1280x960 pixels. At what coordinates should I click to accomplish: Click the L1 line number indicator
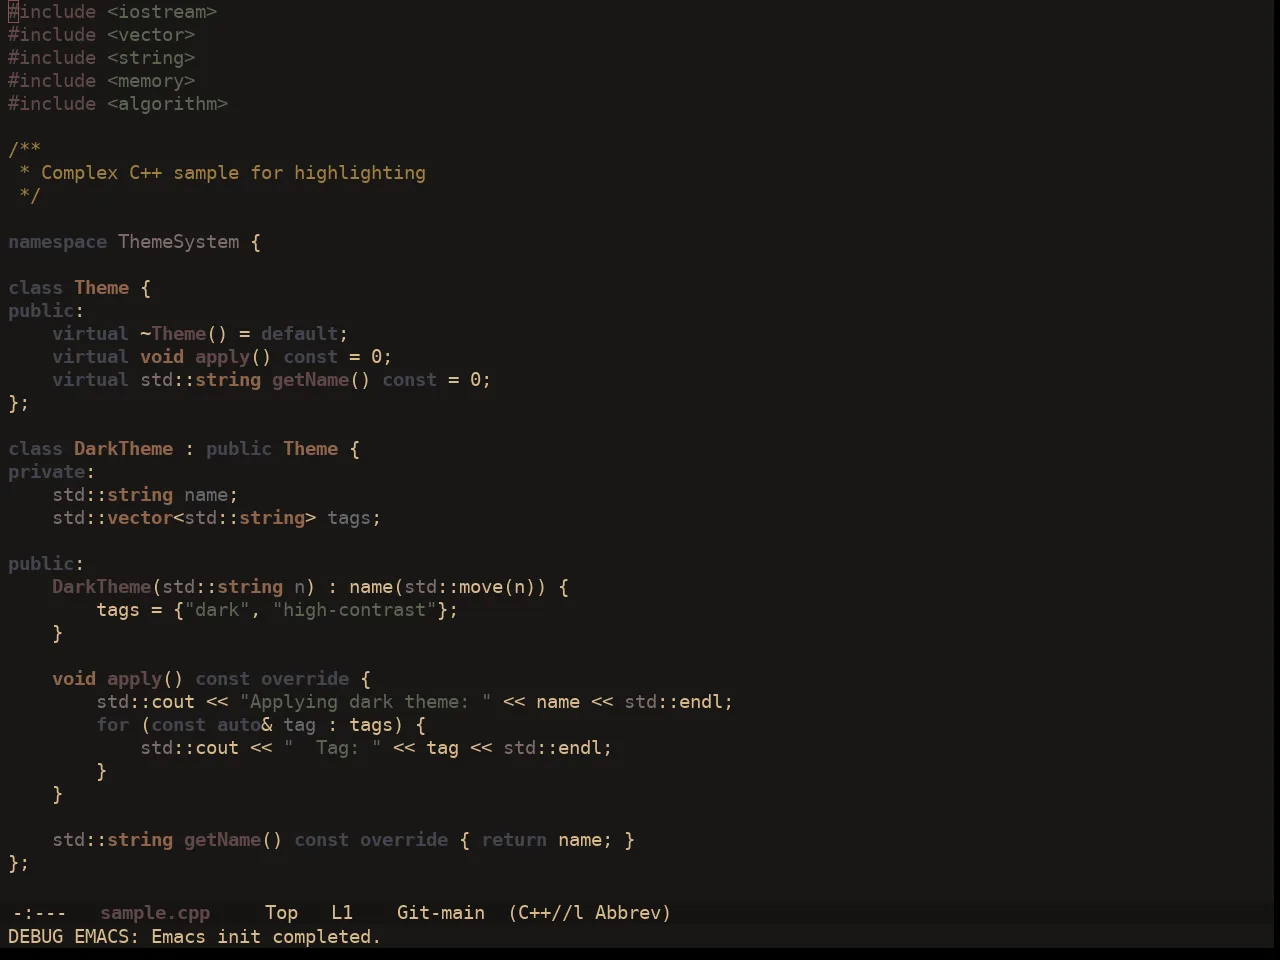[x=342, y=913]
